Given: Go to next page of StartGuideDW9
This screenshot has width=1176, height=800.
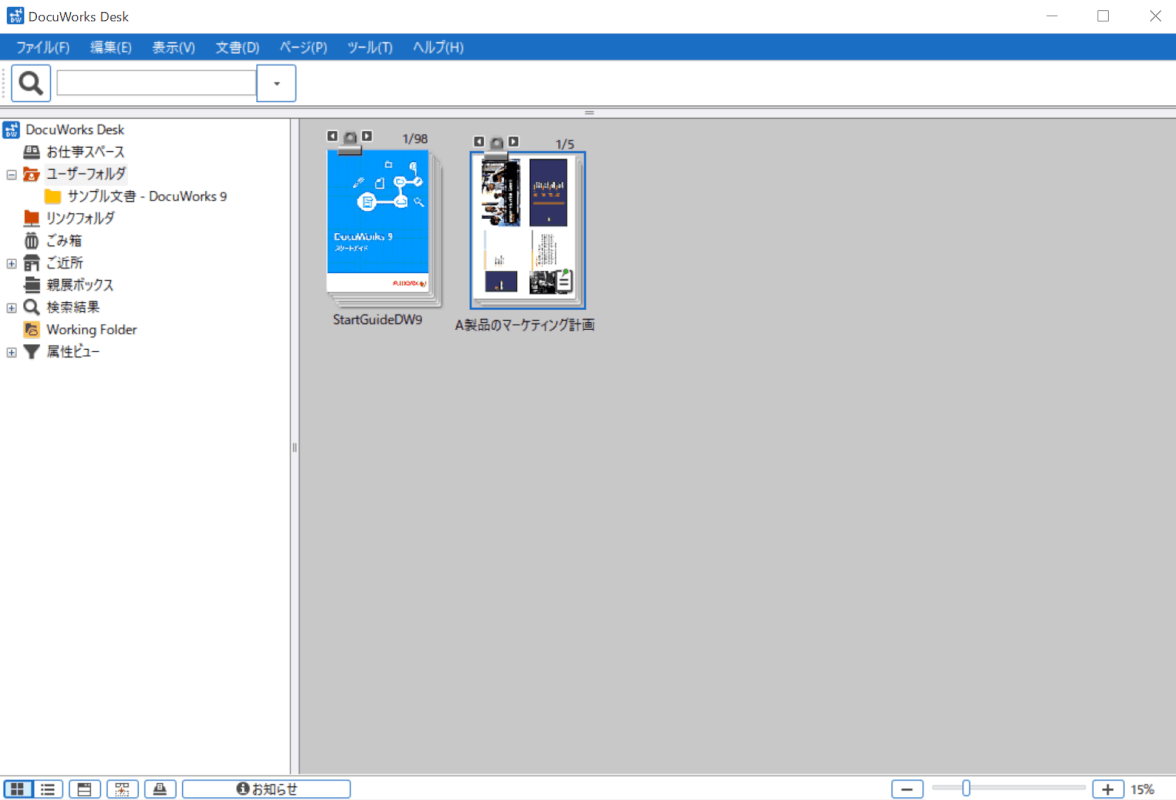Looking at the screenshot, I should coord(367,136).
